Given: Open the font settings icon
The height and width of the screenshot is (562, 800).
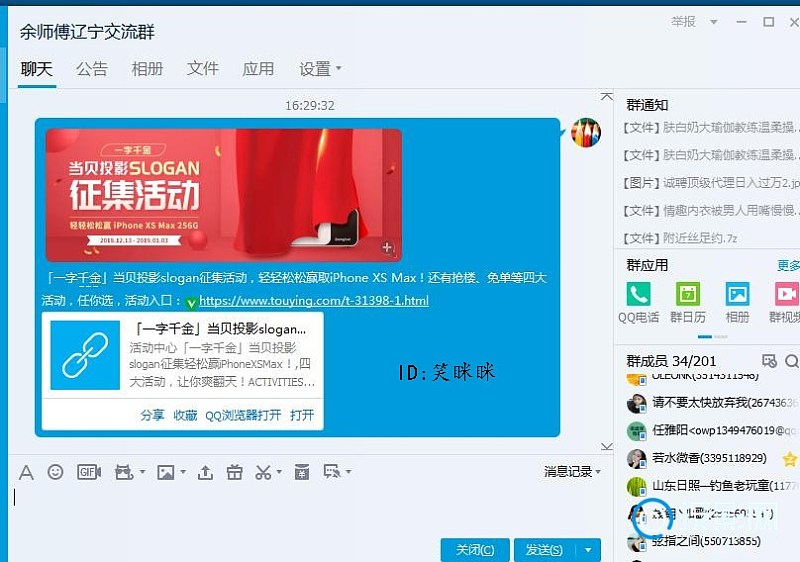Looking at the screenshot, I should (26, 472).
